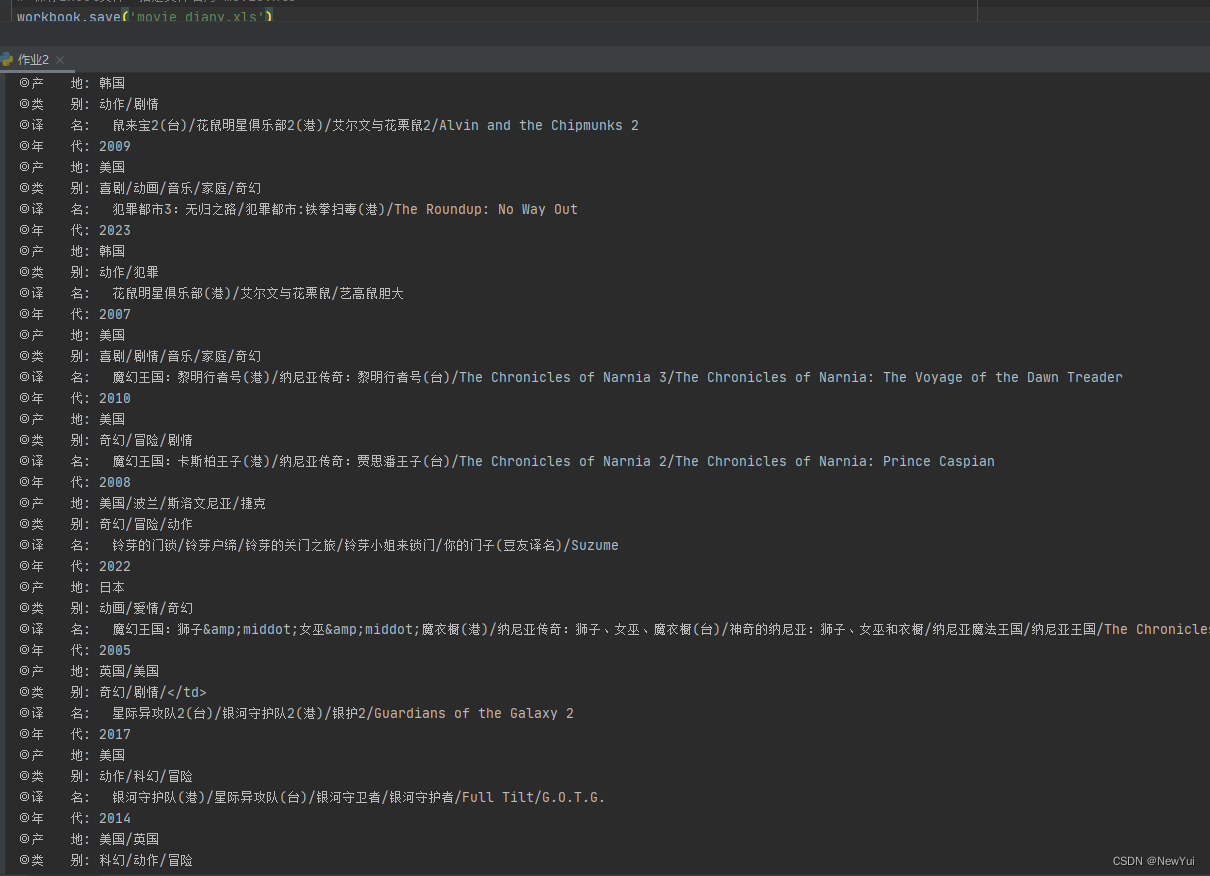
Task: Click the 韩国 production country text
Action: [x=112, y=82]
